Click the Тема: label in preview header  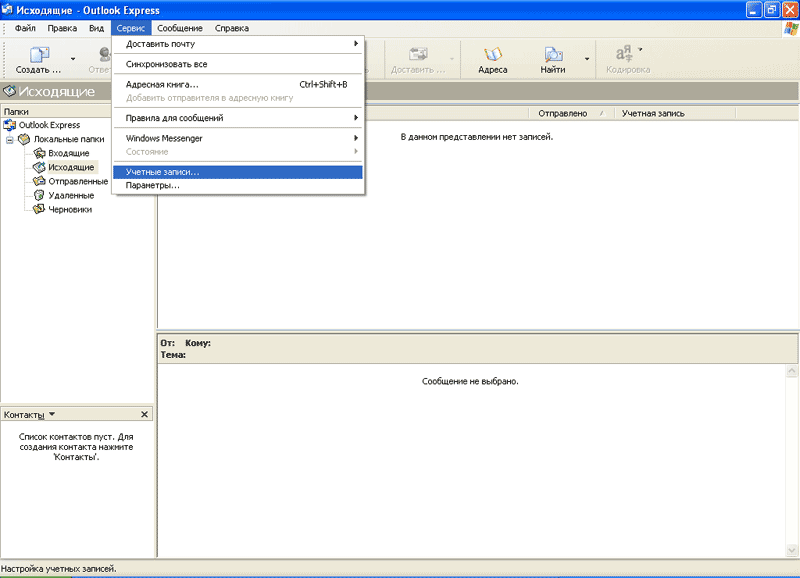(x=173, y=355)
